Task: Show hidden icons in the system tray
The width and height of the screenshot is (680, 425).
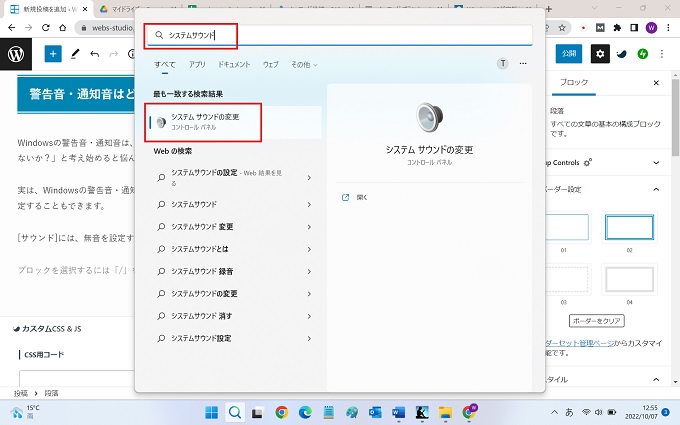Action: pos(555,412)
